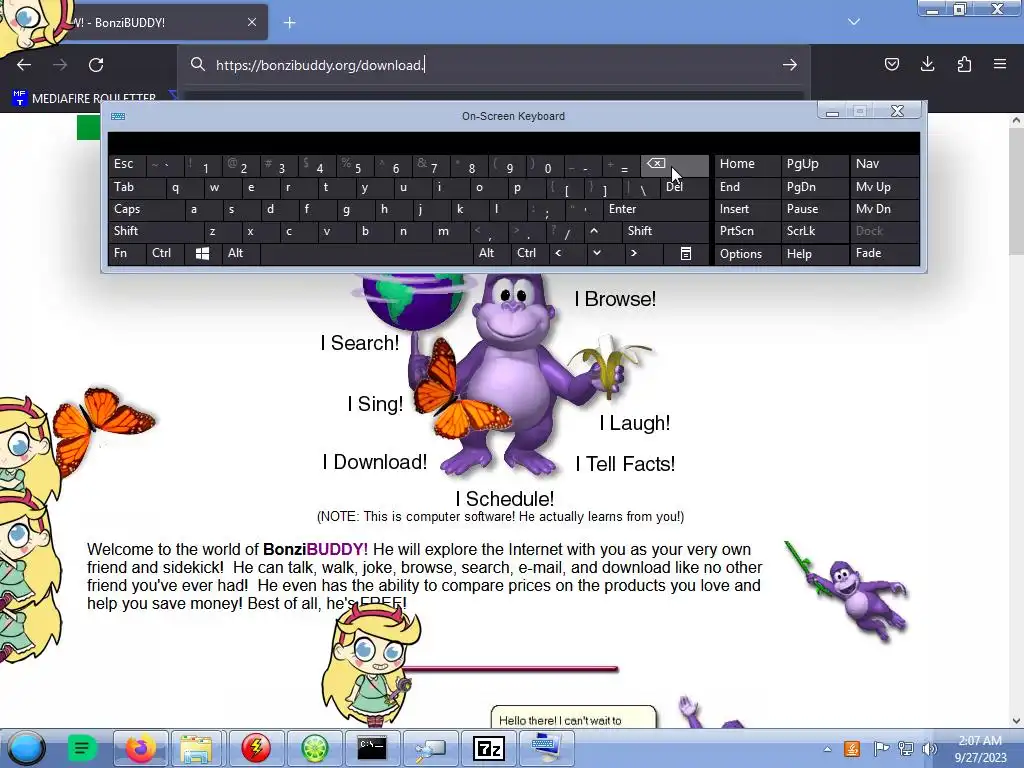
Task: Click the PgUp key
Action: 814,165
